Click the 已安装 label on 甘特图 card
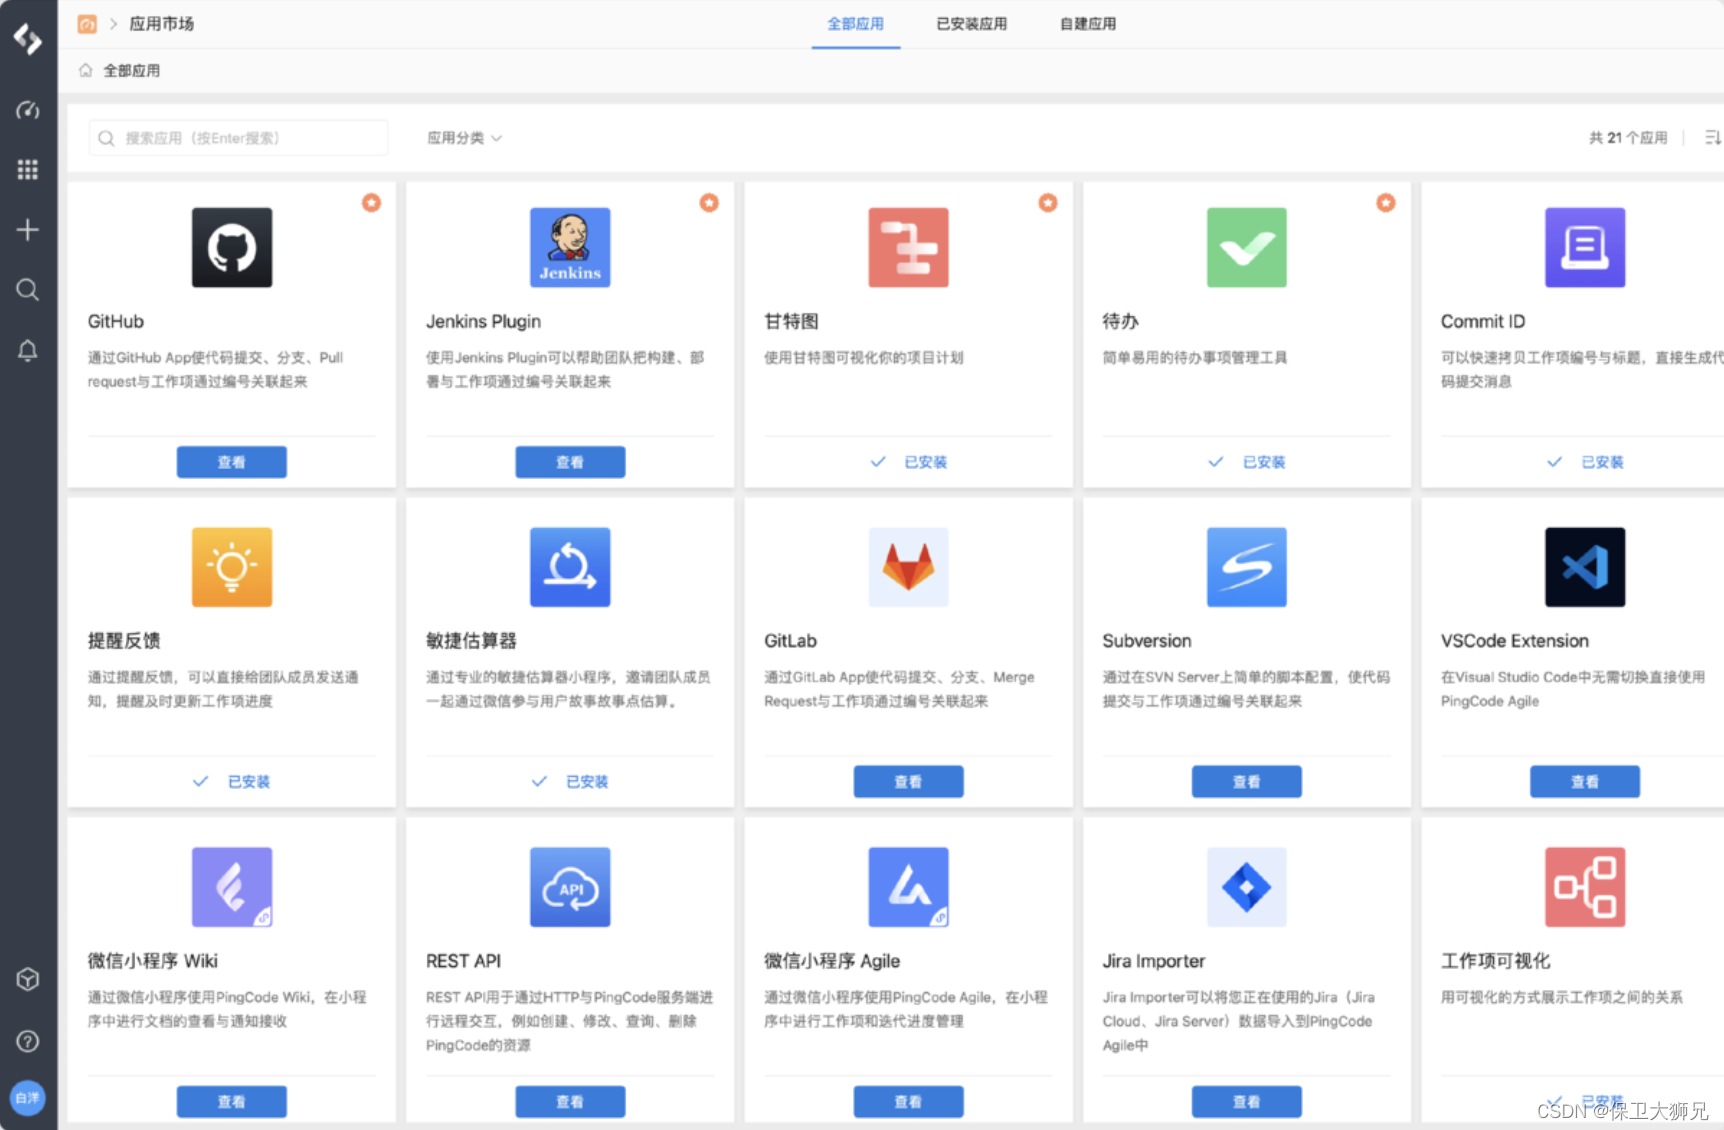Image resolution: width=1724 pixels, height=1130 pixels. (x=925, y=462)
